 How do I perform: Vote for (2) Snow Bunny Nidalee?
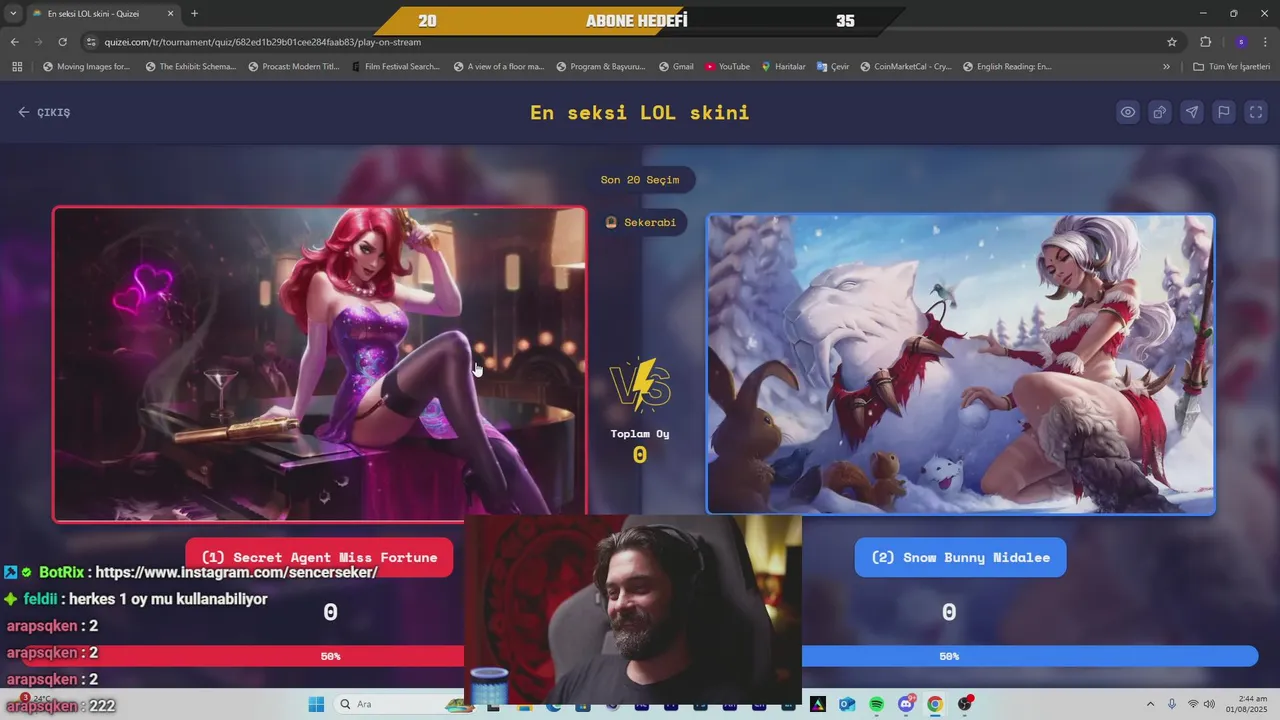point(960,557)
